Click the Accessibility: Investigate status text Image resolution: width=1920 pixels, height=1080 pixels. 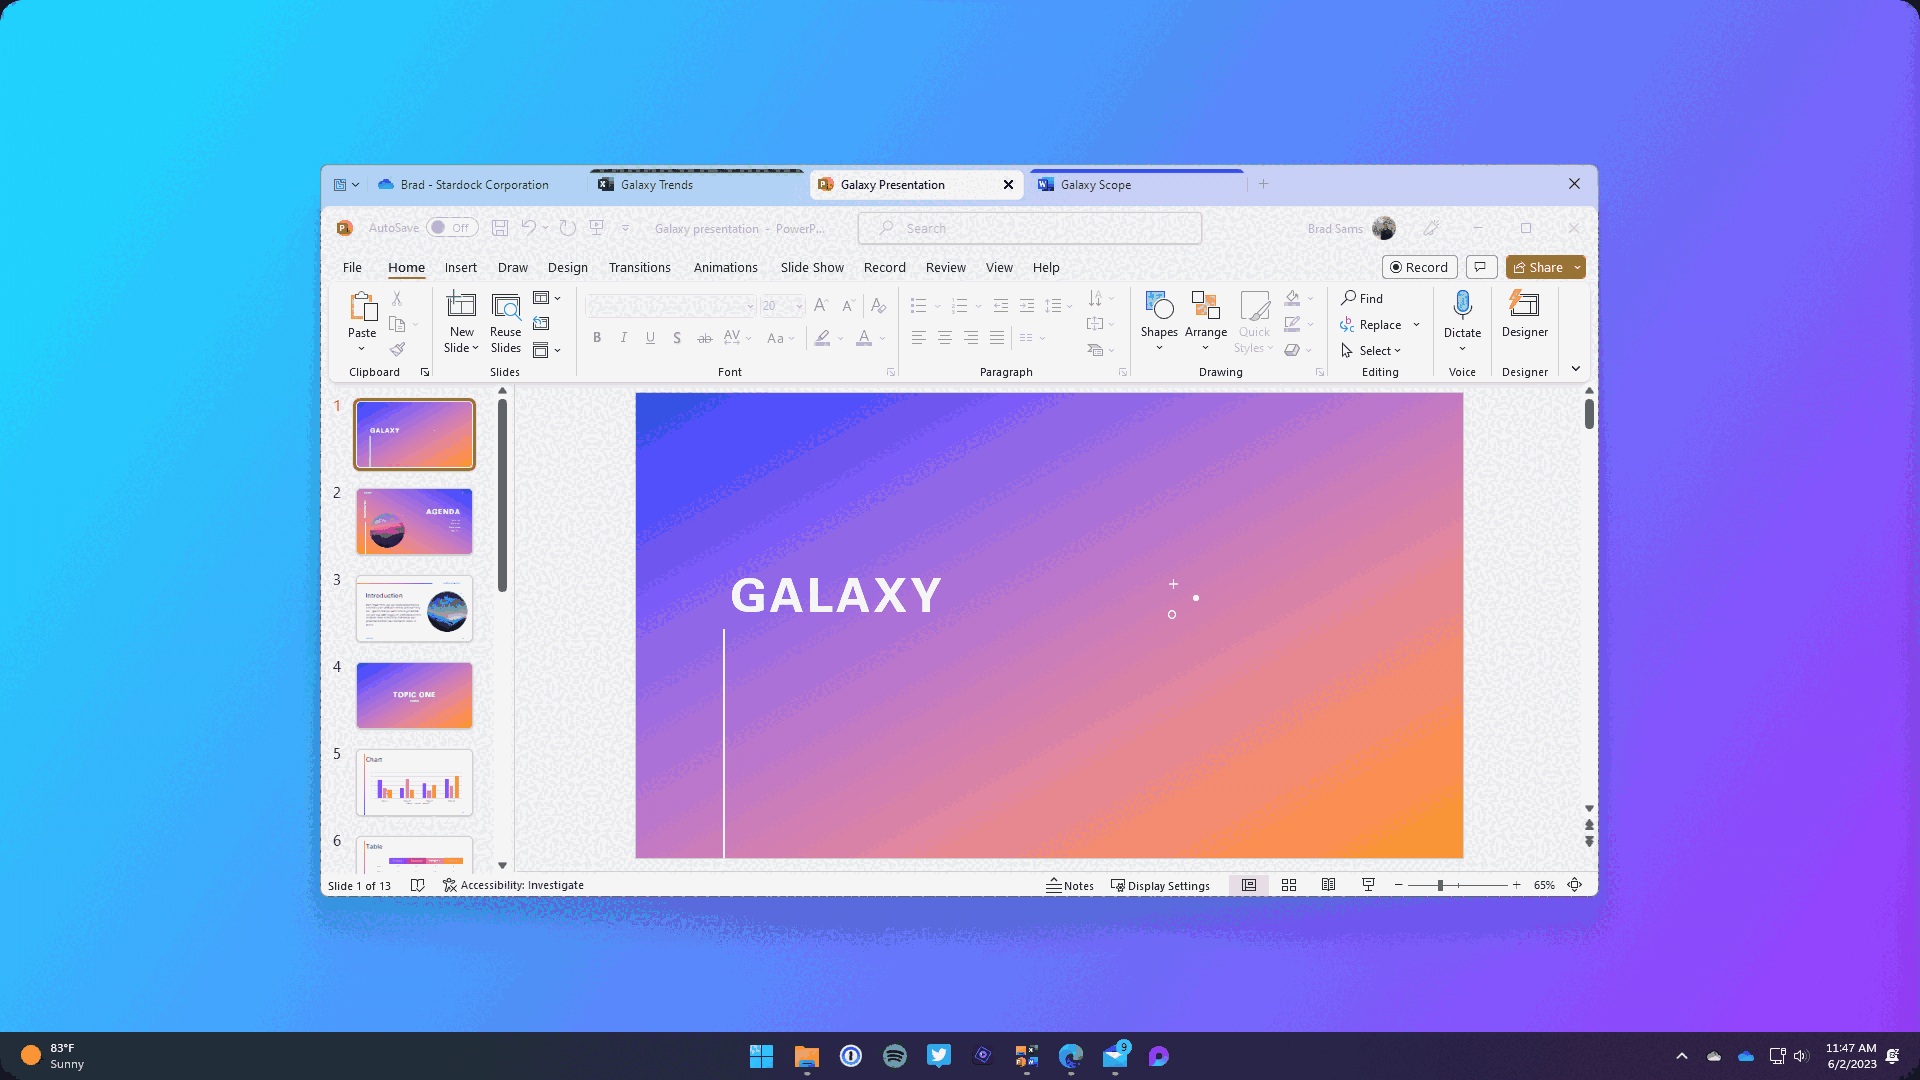[521, 885]
